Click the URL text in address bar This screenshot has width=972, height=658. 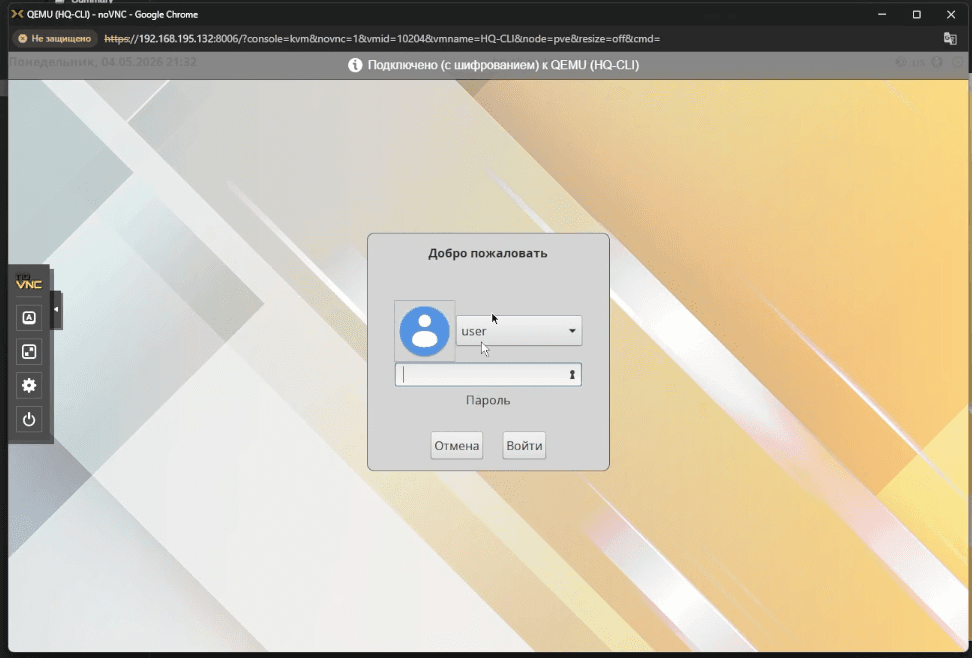click(382, 38)
